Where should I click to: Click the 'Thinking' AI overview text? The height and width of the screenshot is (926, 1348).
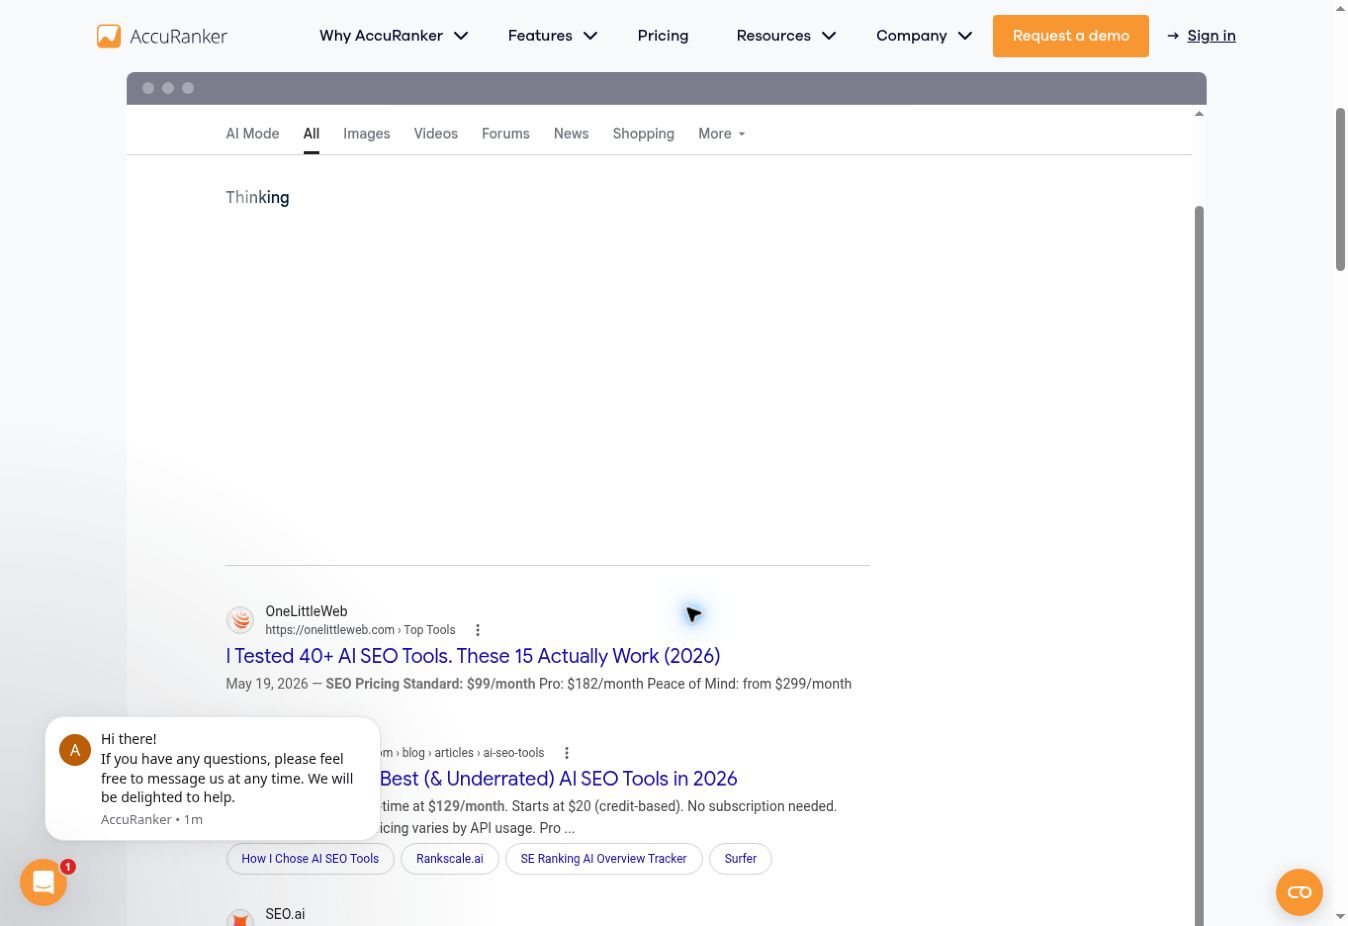(x=257, y=197)
